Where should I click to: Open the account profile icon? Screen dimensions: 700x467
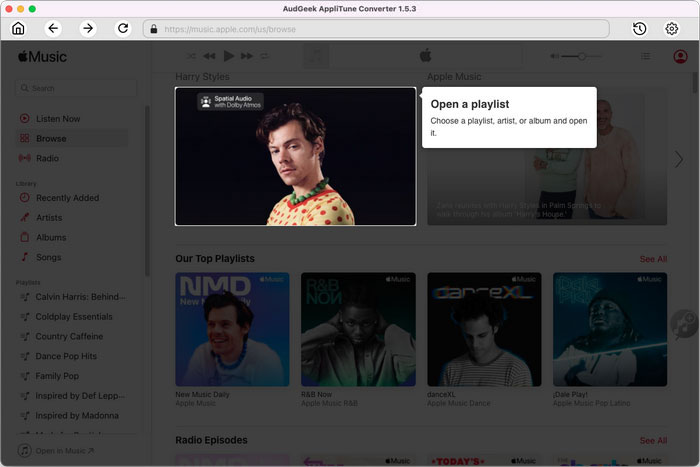[x=680, y=57]
